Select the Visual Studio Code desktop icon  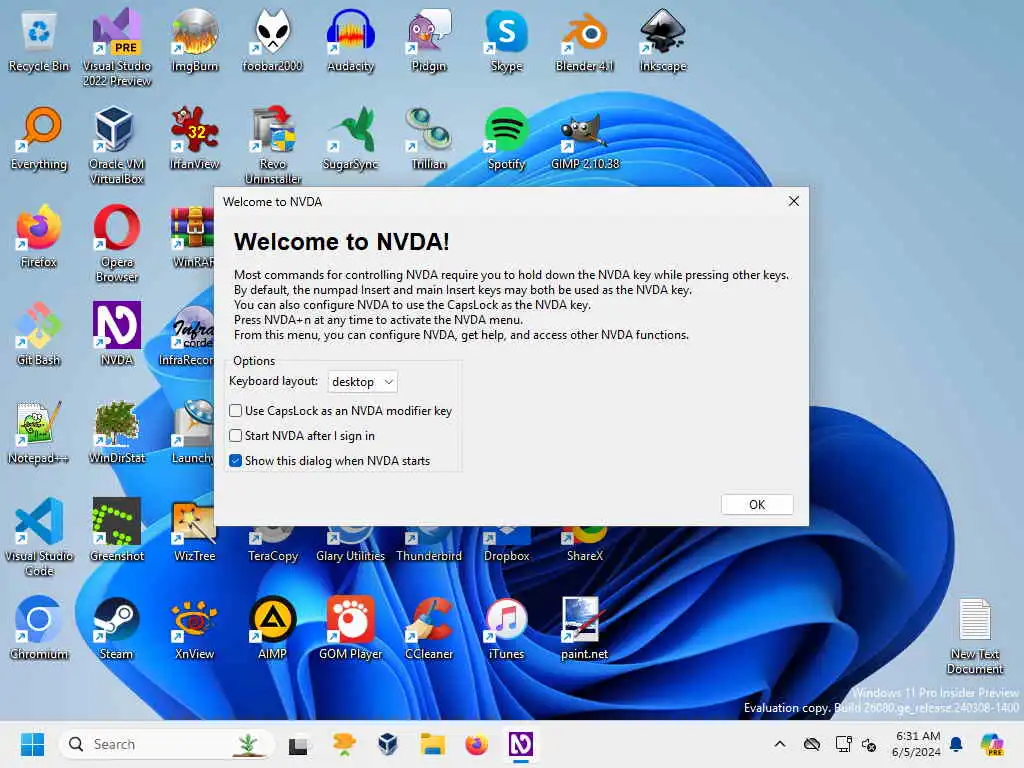[x=39, y=537]
